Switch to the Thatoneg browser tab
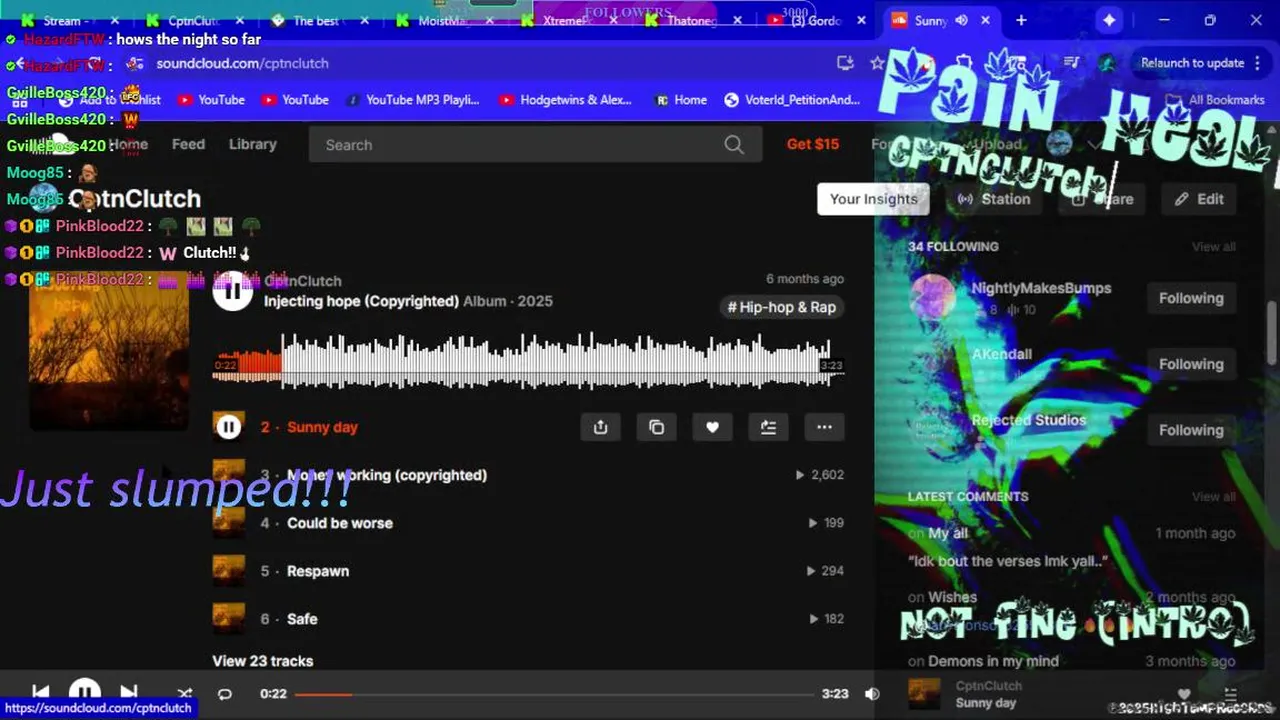Screen dimensions: 1280x720 pos(693,20)
